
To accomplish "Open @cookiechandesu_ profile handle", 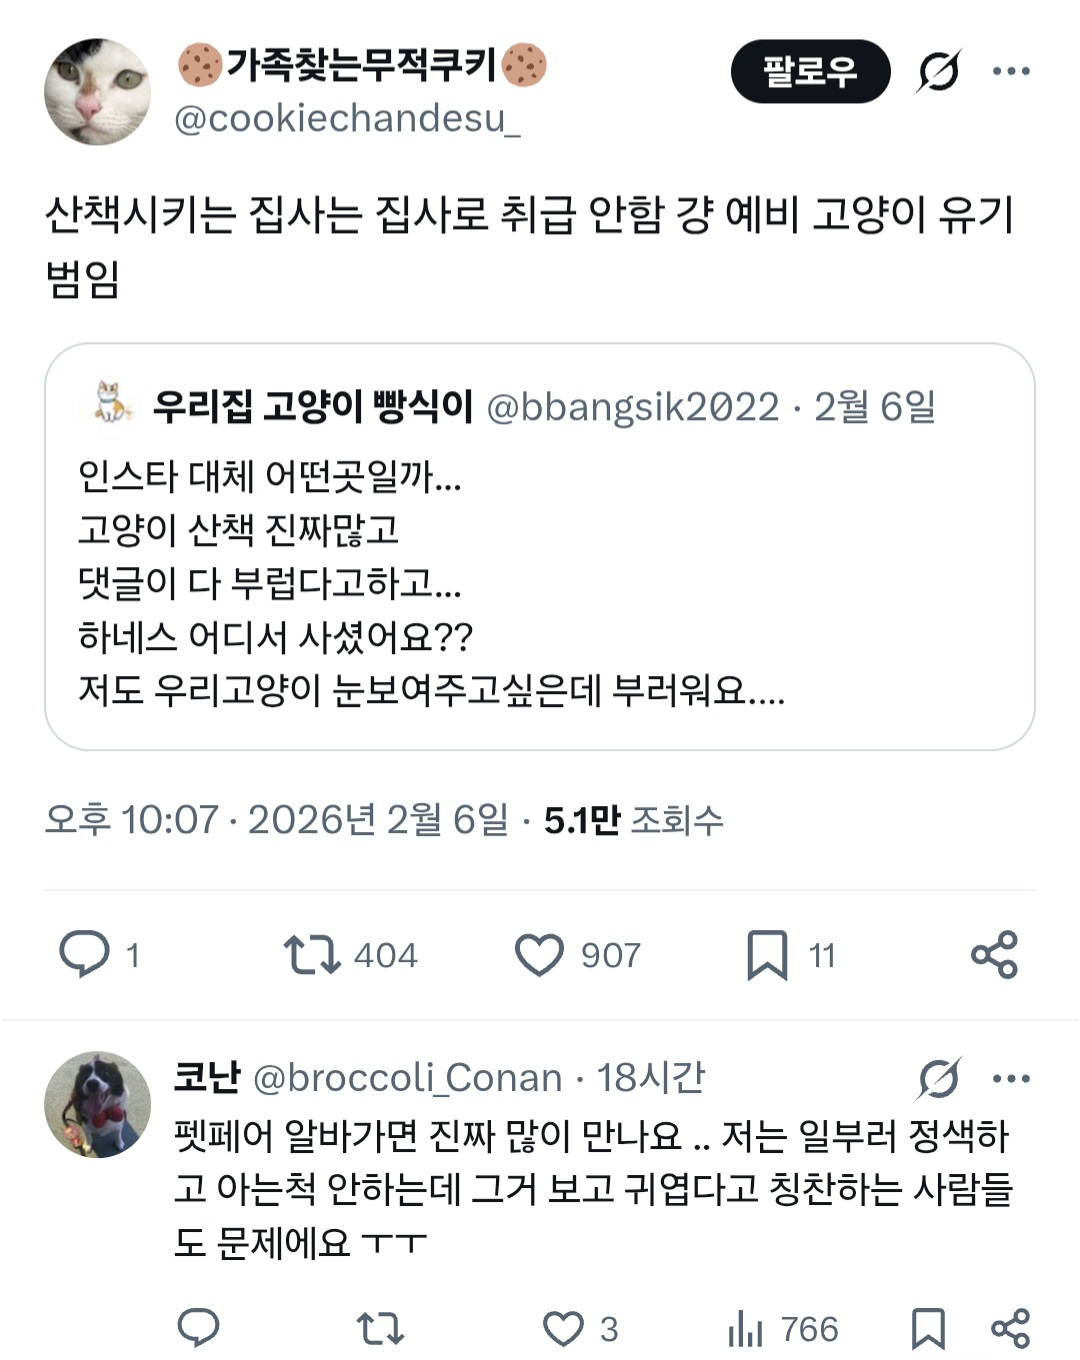I will [x=346, y=119].
